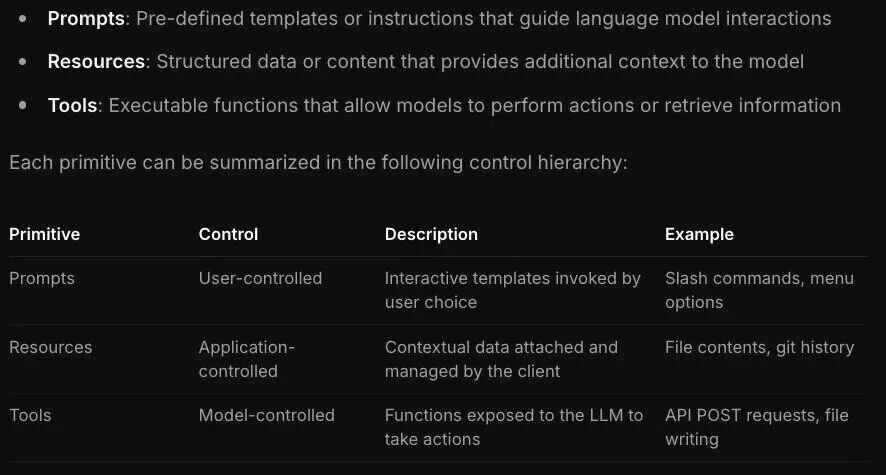The width and height of the screenshot is (886, 475).
Task: Click the Prompts cell in the table
Action: [x=41, y=278]
